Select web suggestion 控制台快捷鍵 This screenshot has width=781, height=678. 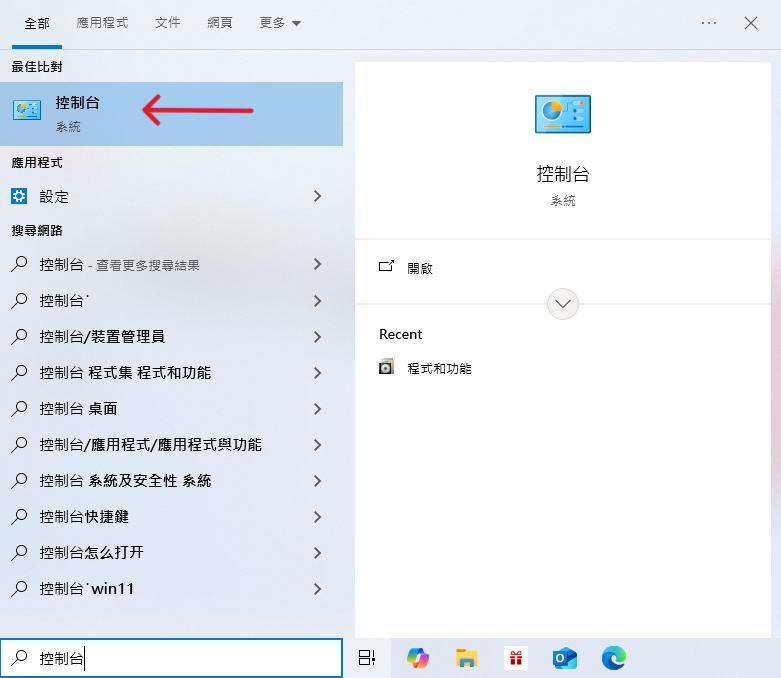point(84,517)
